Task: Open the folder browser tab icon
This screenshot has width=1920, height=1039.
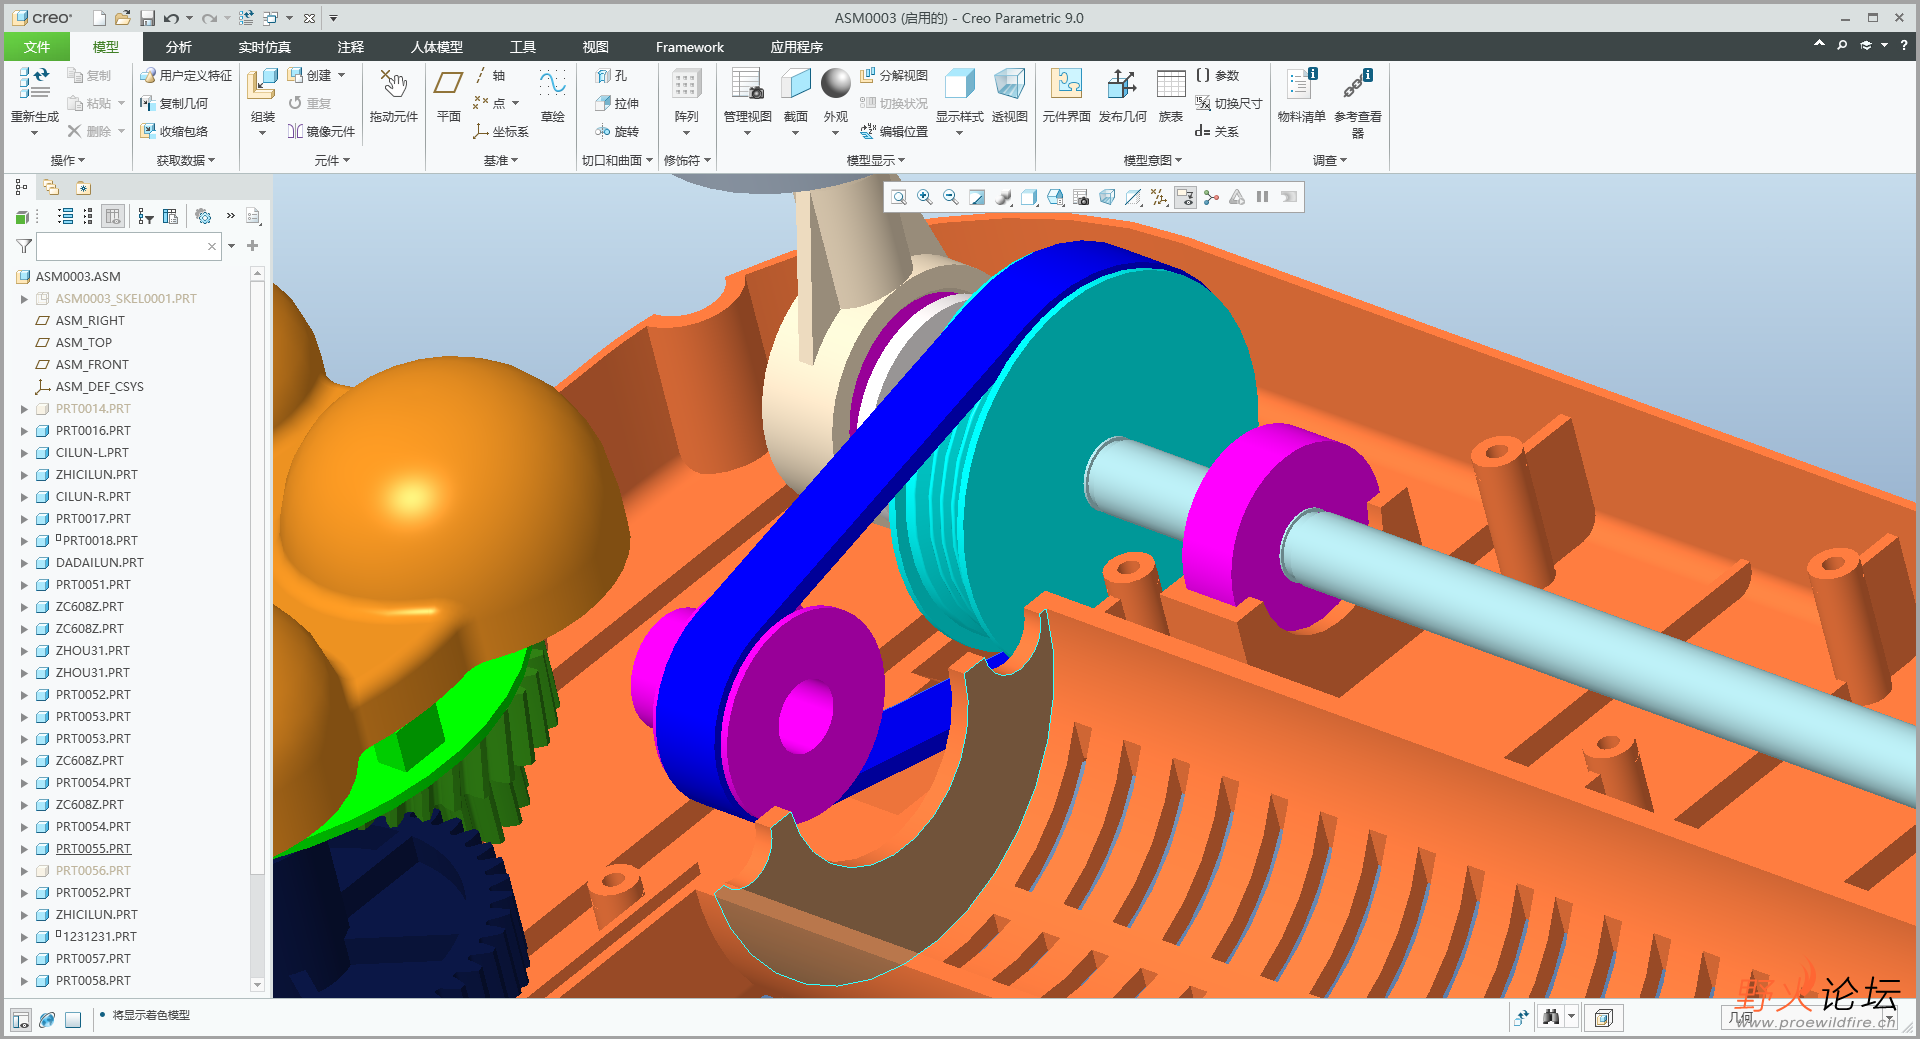Action: [51, 187]
